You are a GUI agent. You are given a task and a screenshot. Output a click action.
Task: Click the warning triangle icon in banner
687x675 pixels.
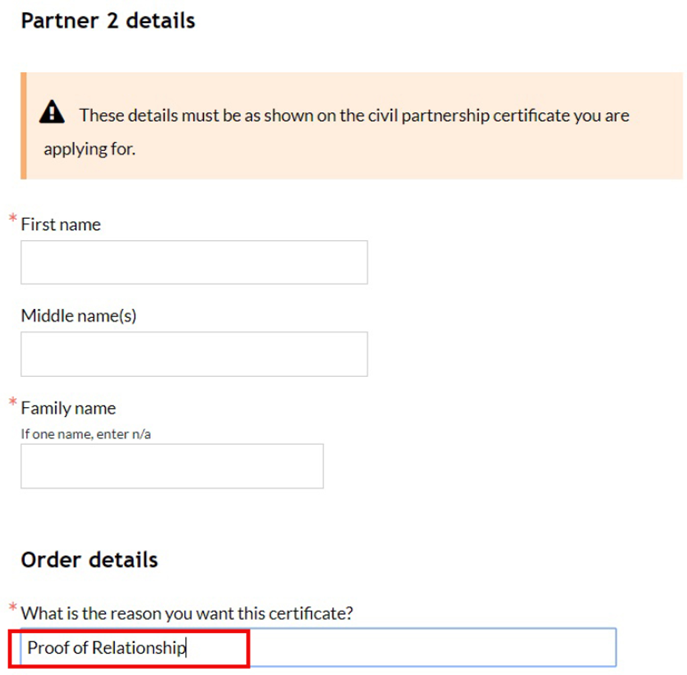click(x=52, y=113)
